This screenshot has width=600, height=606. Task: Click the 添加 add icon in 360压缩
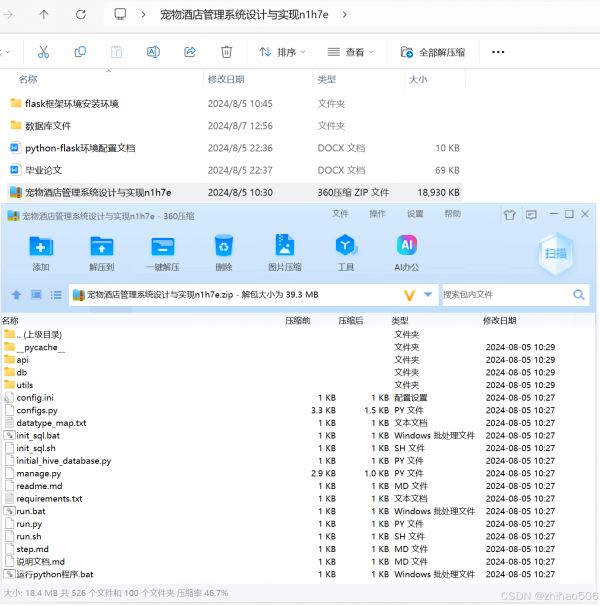point(41,253)
